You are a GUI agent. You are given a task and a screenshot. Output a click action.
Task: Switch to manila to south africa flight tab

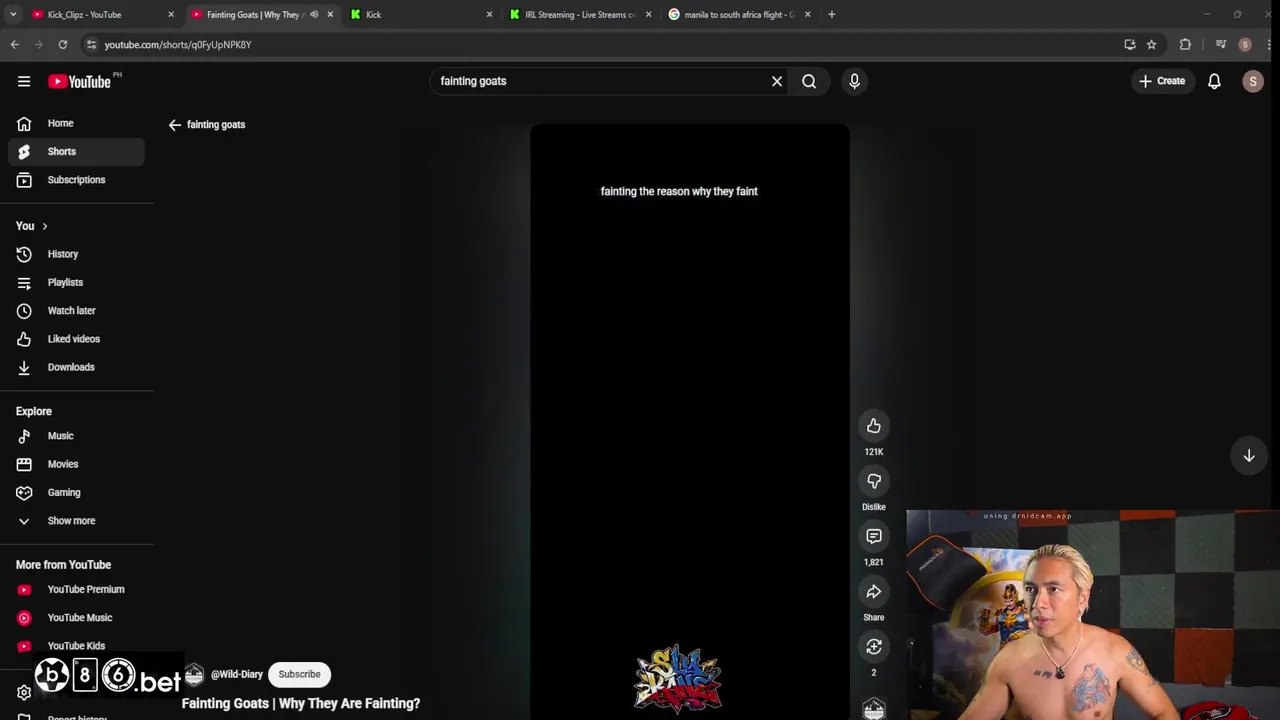click(x=739, y=15)
